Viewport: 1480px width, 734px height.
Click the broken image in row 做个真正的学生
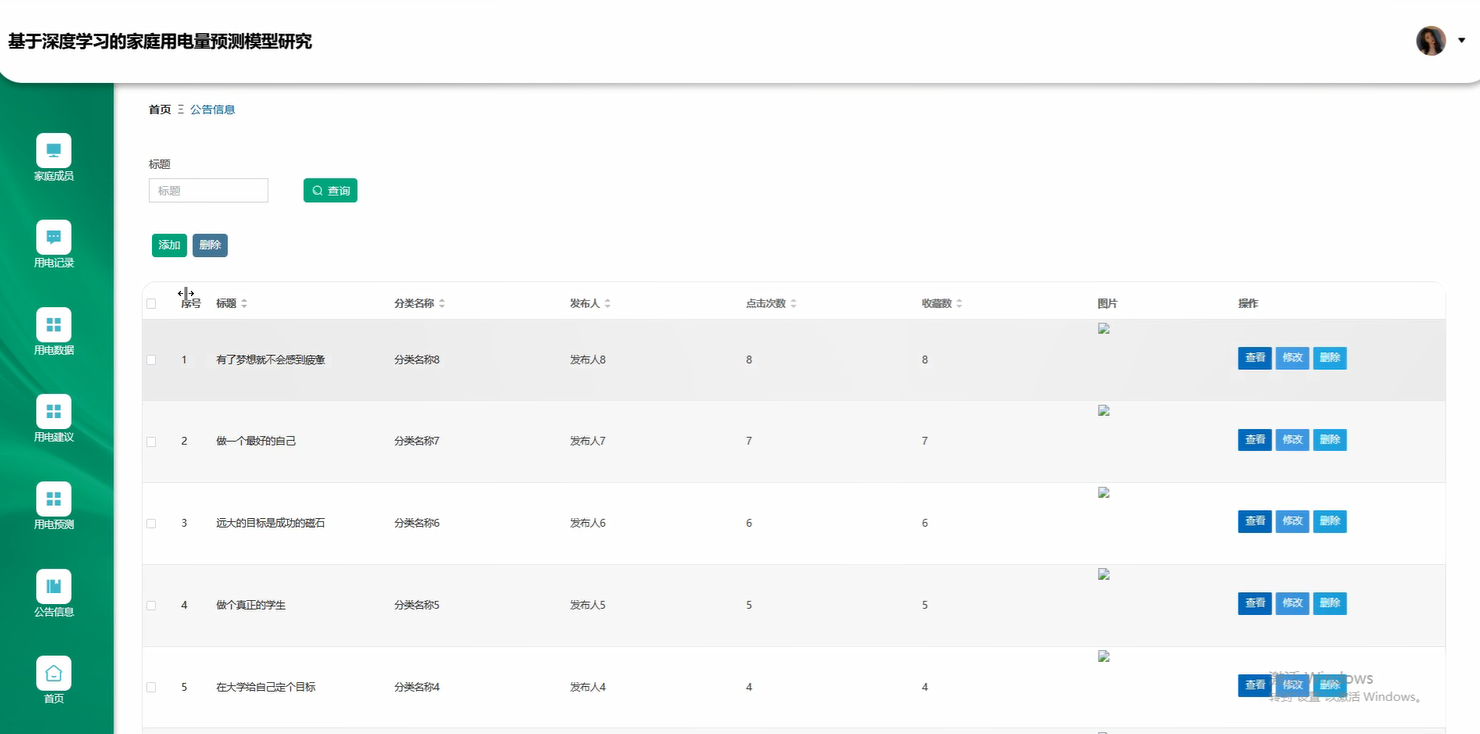1104,574
